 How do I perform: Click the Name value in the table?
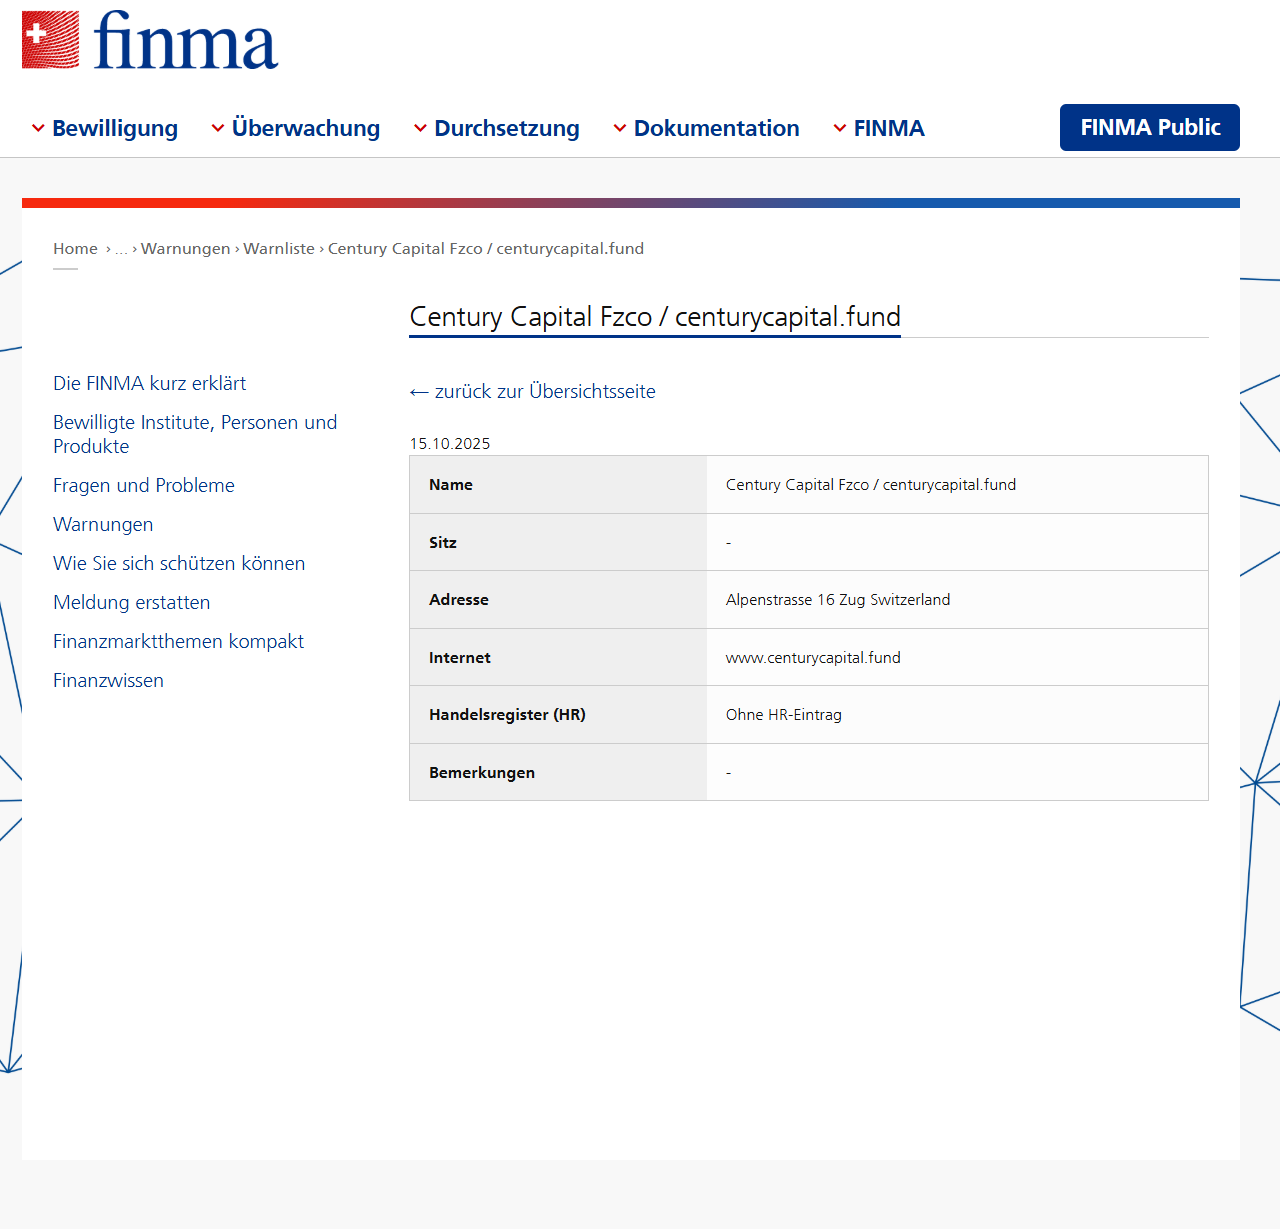[871, 485]
